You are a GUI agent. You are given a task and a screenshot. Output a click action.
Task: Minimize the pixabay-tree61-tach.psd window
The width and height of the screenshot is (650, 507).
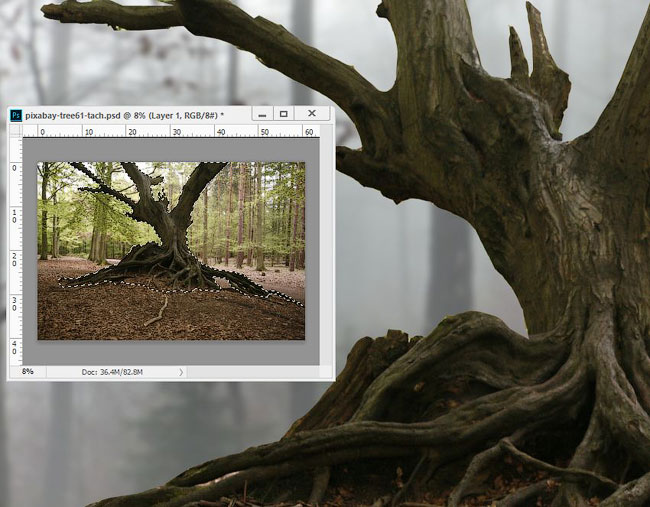click(262, 114)
